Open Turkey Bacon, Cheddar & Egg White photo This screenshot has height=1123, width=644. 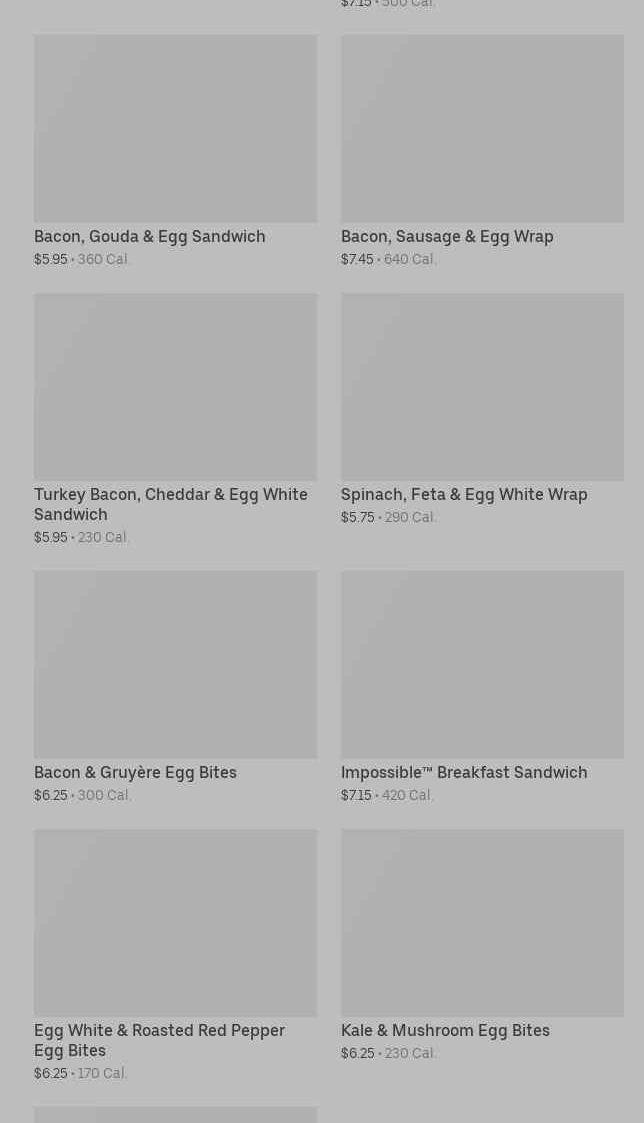click(x=175, y=386)
